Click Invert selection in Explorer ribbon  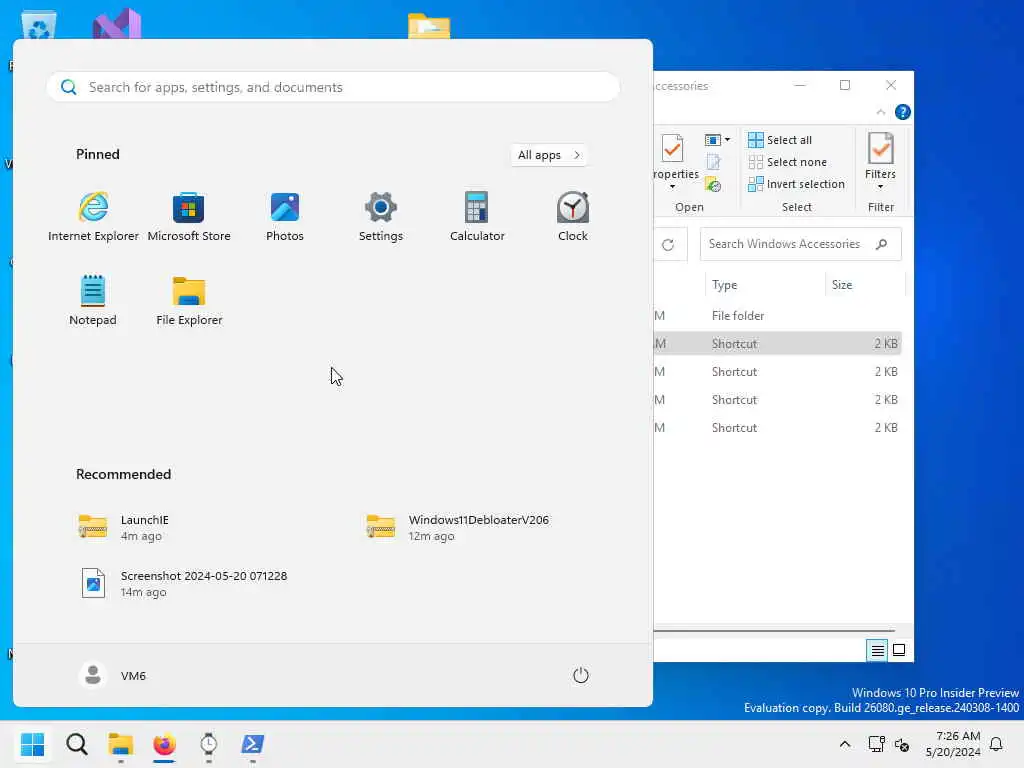[796, 184]
